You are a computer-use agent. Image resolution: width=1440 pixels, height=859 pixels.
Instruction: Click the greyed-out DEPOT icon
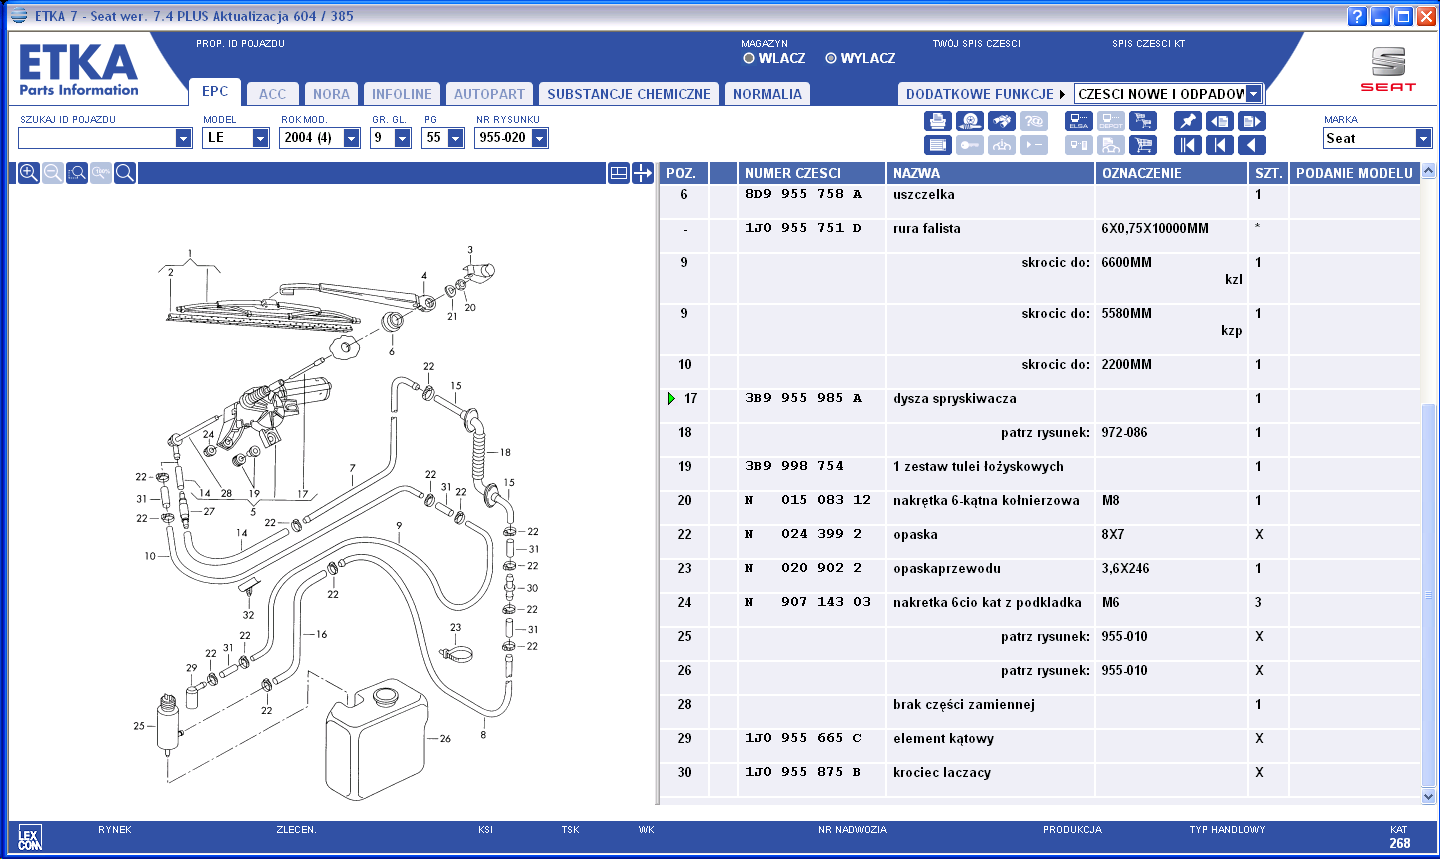click(x=1111, y=121)
